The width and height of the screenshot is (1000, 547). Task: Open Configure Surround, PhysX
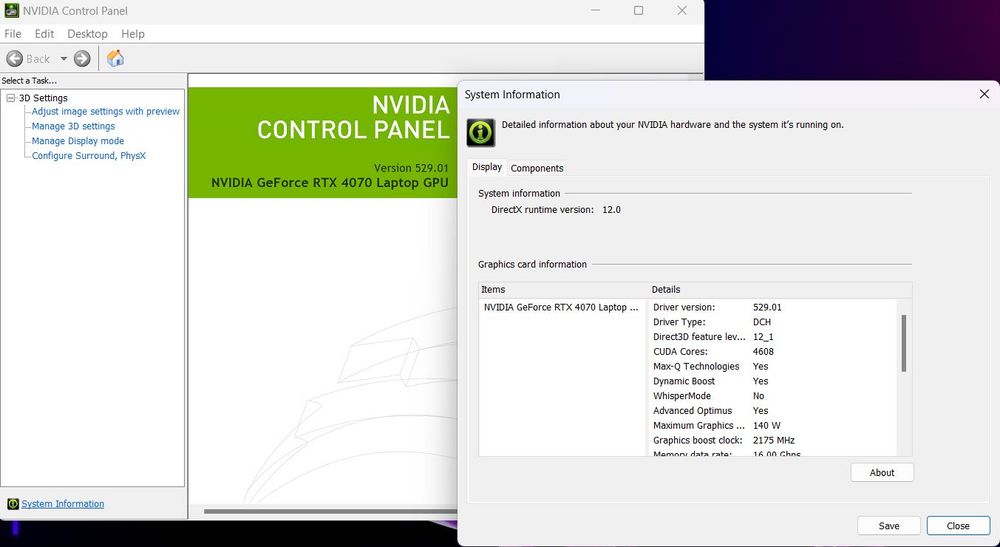[x=89, y=156]
